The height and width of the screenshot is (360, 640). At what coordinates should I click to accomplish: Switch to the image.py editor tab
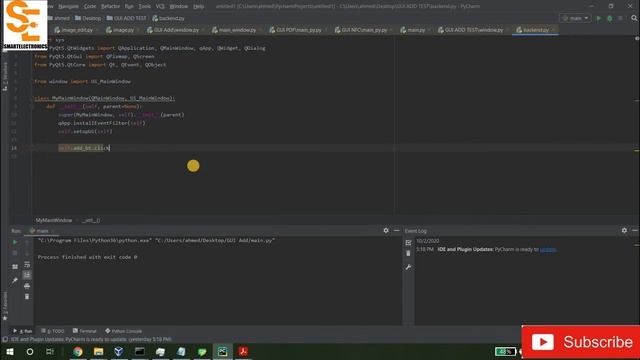[x=123, y=30]
